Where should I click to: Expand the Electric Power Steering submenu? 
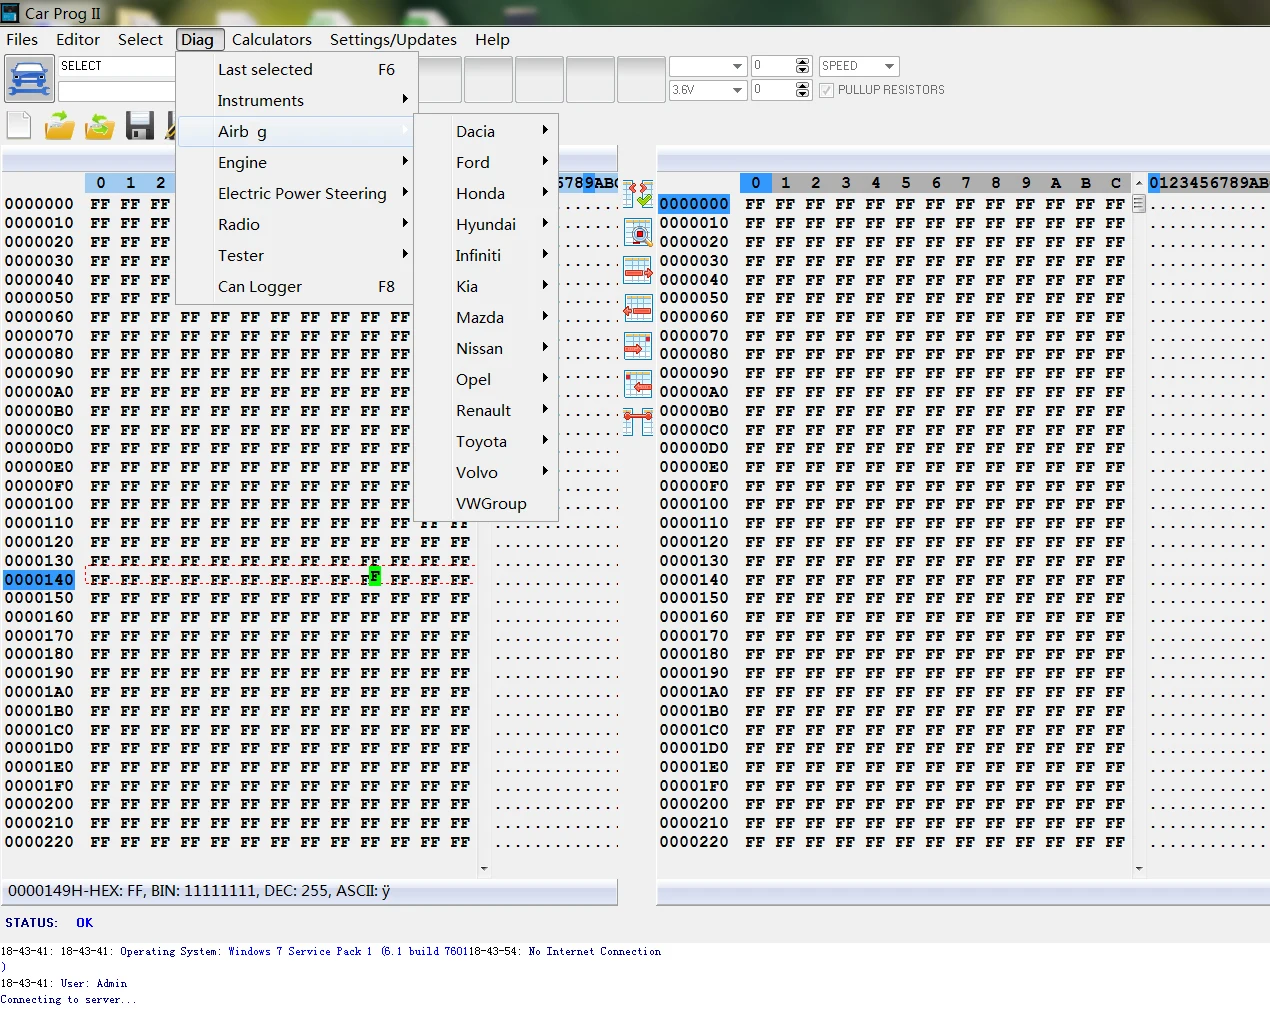[302, 193]
